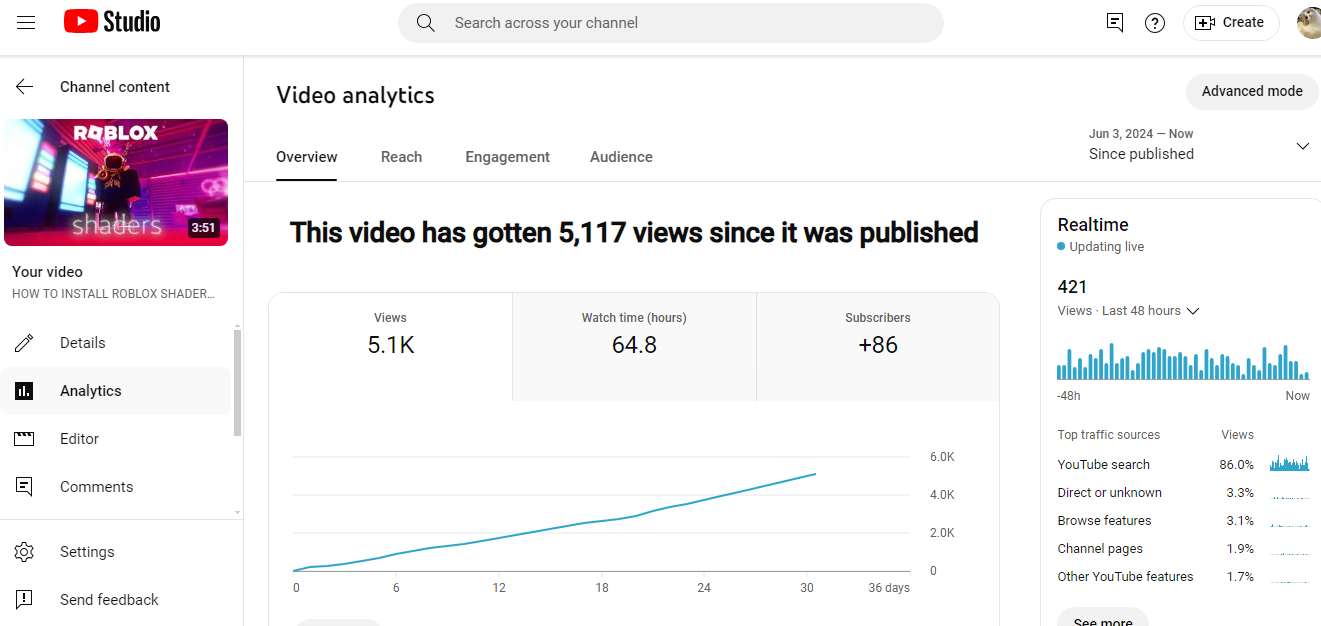Screen dimensions: 1321x626
Task: Select the Views 5.1K metric card
Action: click(390, 347)
